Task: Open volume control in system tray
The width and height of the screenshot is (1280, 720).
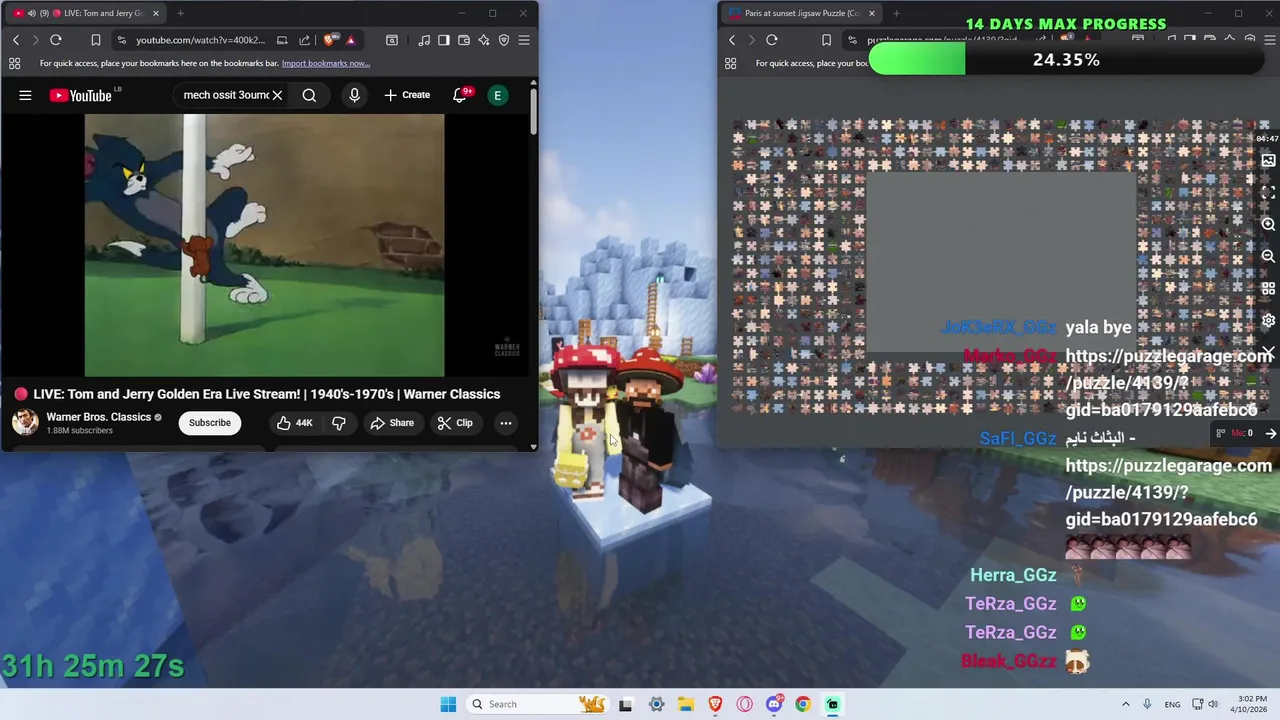Action: point(1214,704)
